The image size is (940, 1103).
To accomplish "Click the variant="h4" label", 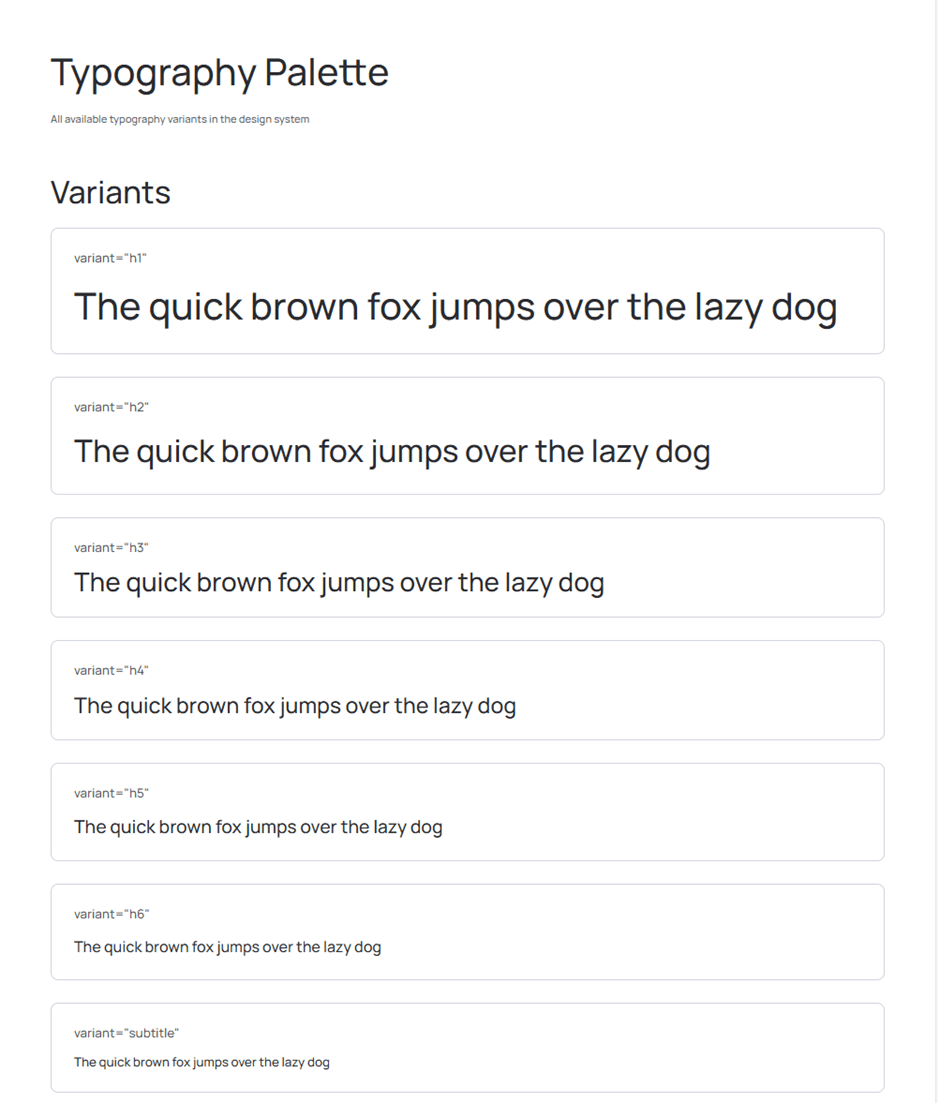I will pos(111,670).
